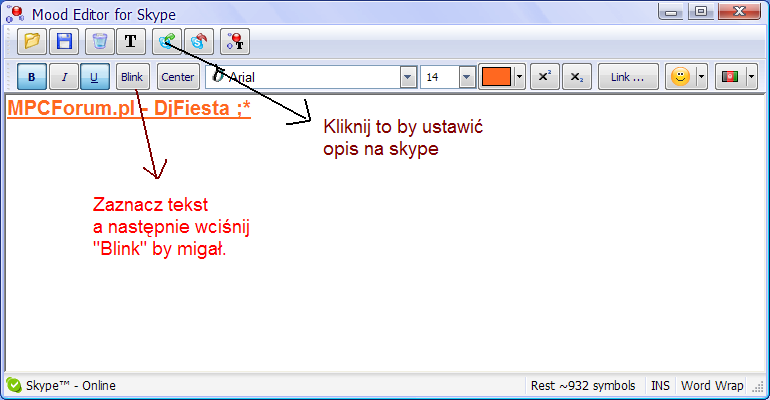Screen dimensions: 770x400
Task: Insert the flag icon
Action: point(730,77)
